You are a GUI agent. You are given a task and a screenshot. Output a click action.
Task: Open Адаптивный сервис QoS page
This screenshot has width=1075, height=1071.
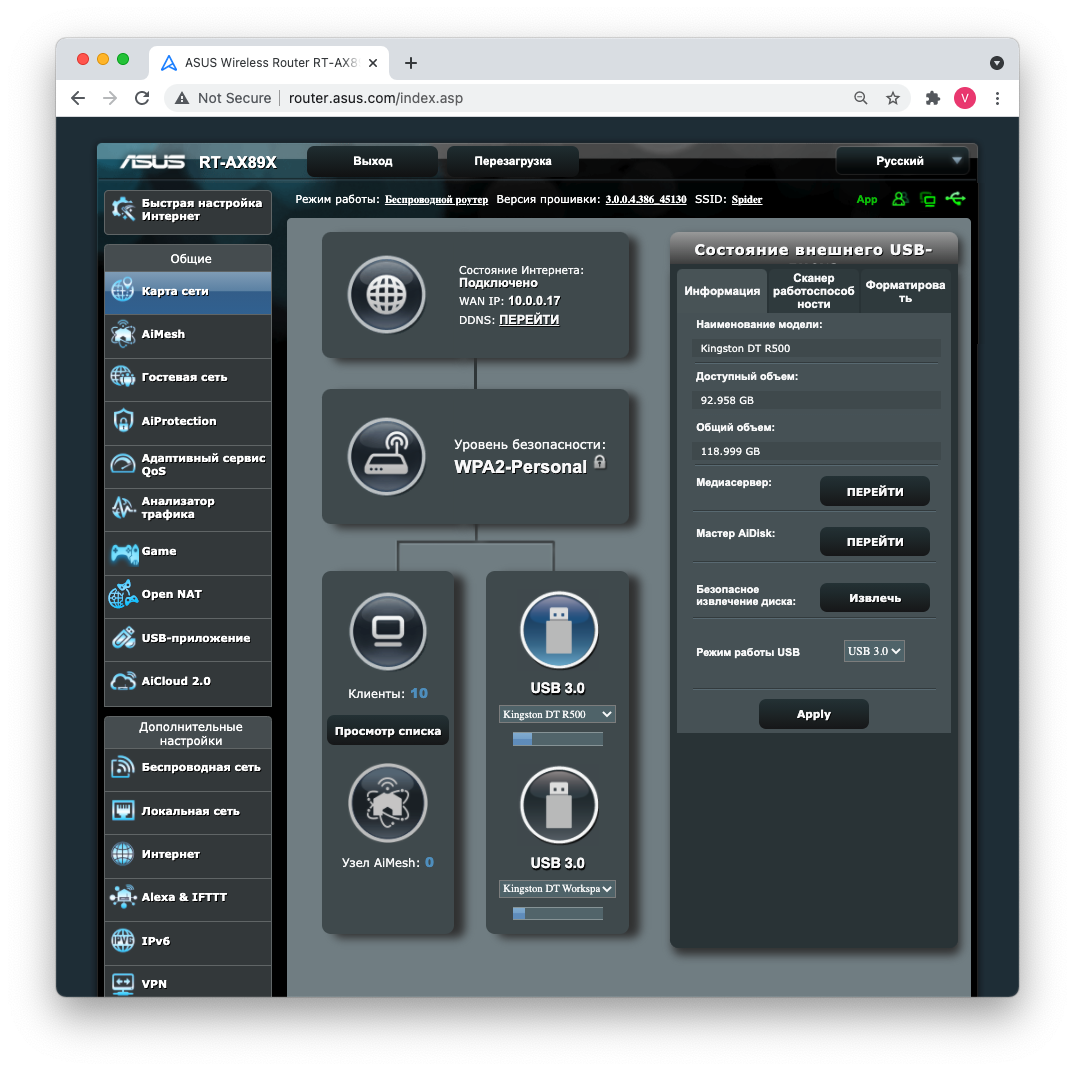[188, 465]
